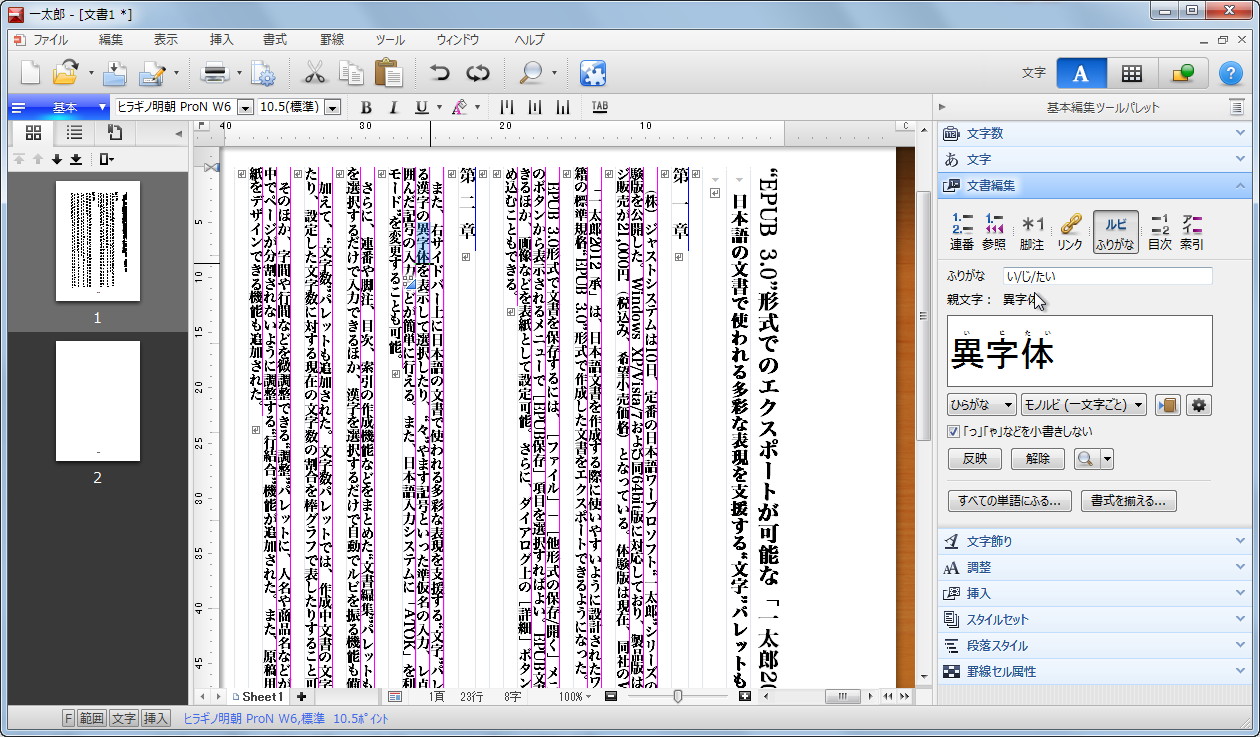This screenshot has height=737, width=1260.
Task: Open the font size dropdown
Action: (332, 107)
